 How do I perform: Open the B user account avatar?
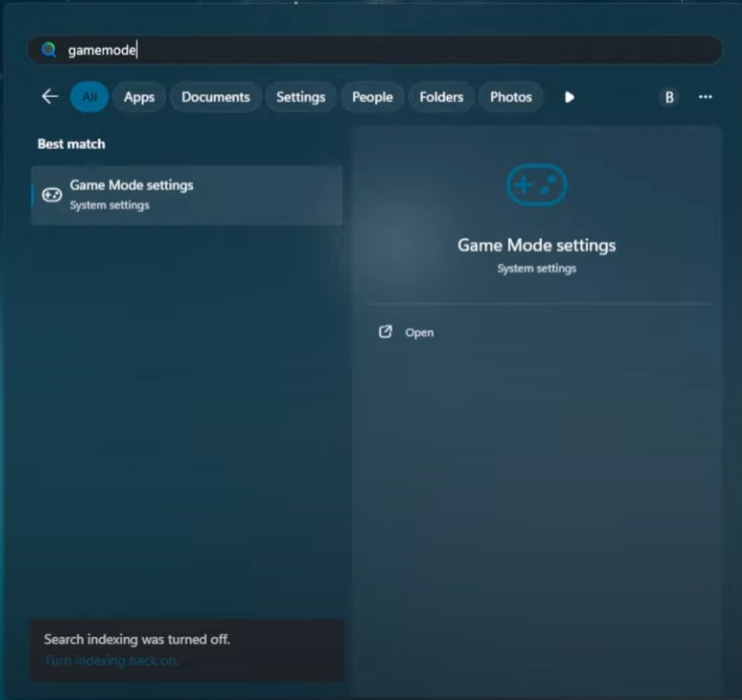669,97
